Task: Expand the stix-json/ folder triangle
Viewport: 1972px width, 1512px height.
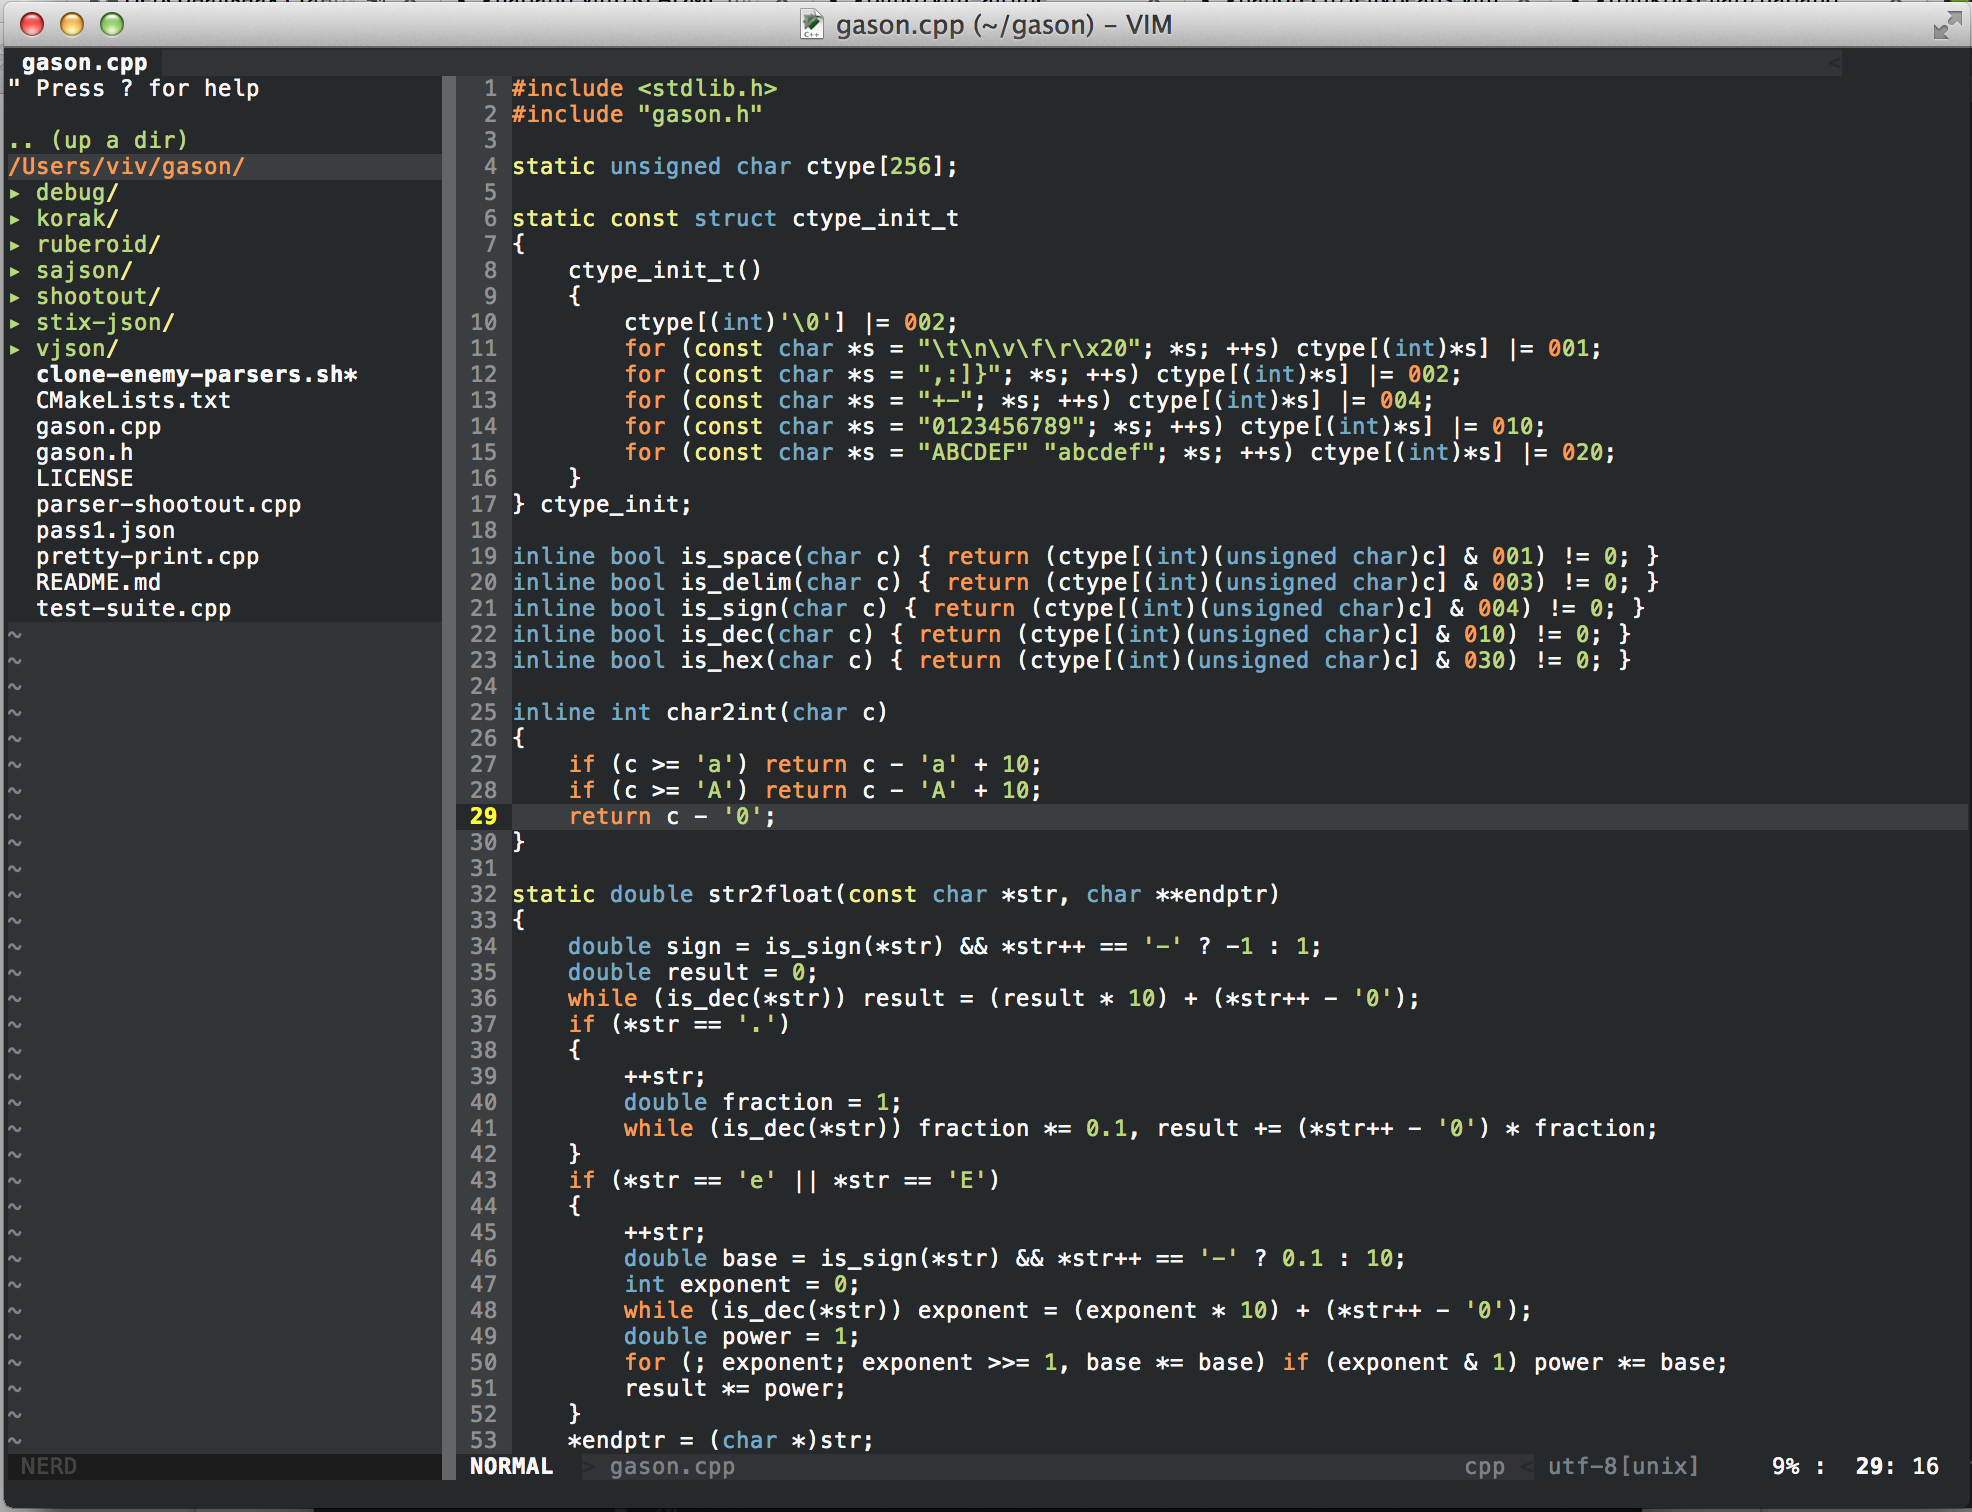Action: click(15, 323)
